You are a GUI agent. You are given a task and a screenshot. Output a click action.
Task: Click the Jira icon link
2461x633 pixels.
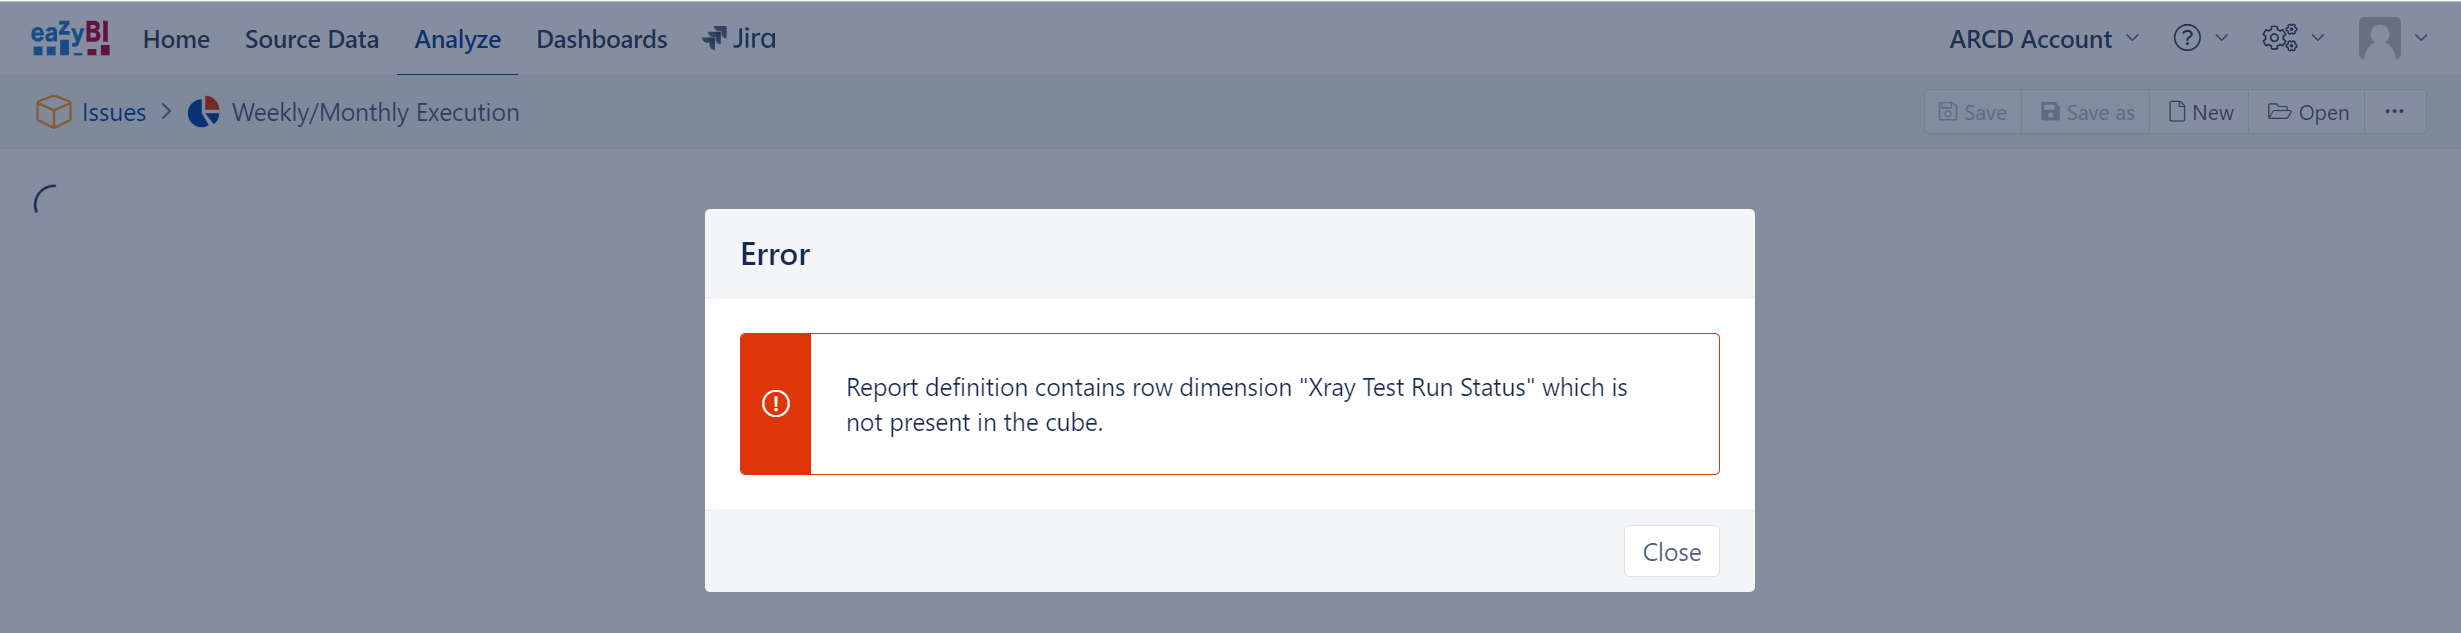739,38
